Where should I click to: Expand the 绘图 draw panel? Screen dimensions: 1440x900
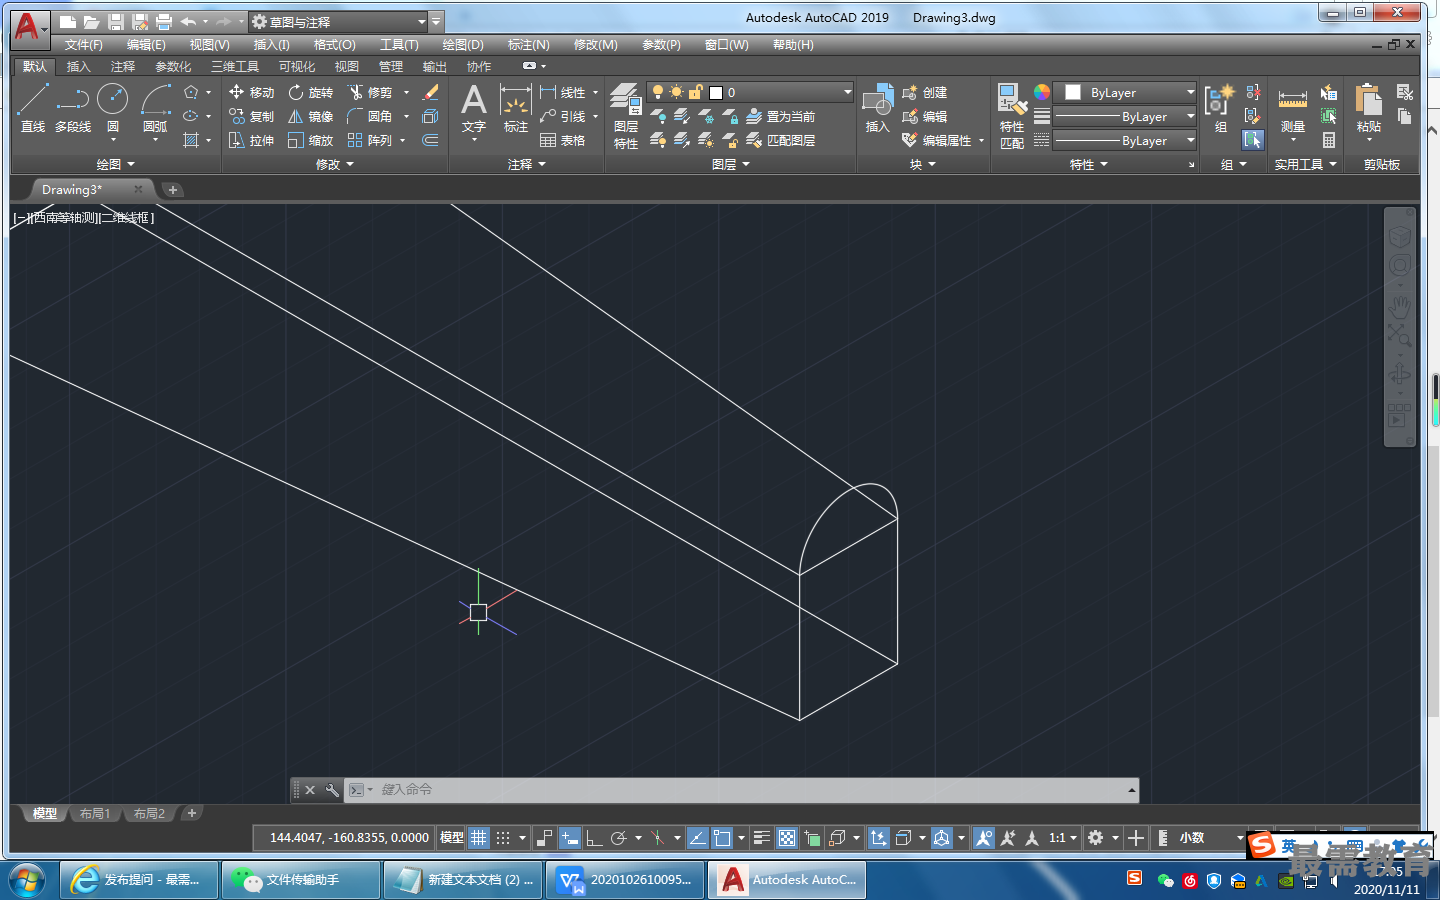pyautogui.click(x=115, y=164)
